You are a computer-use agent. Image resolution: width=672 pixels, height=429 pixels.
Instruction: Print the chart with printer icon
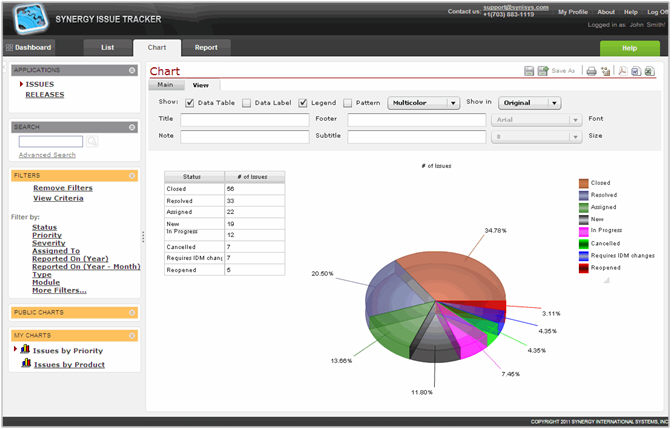click(x=591, y=71)
